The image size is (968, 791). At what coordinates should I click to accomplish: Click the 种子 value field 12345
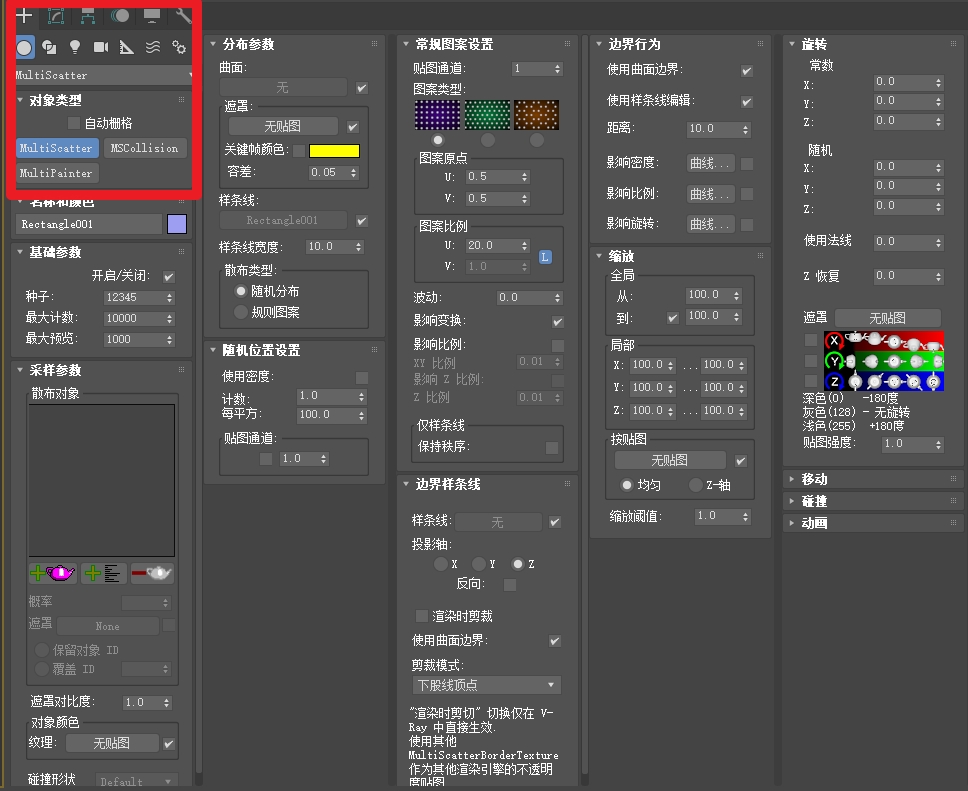(x=133, y=298)
